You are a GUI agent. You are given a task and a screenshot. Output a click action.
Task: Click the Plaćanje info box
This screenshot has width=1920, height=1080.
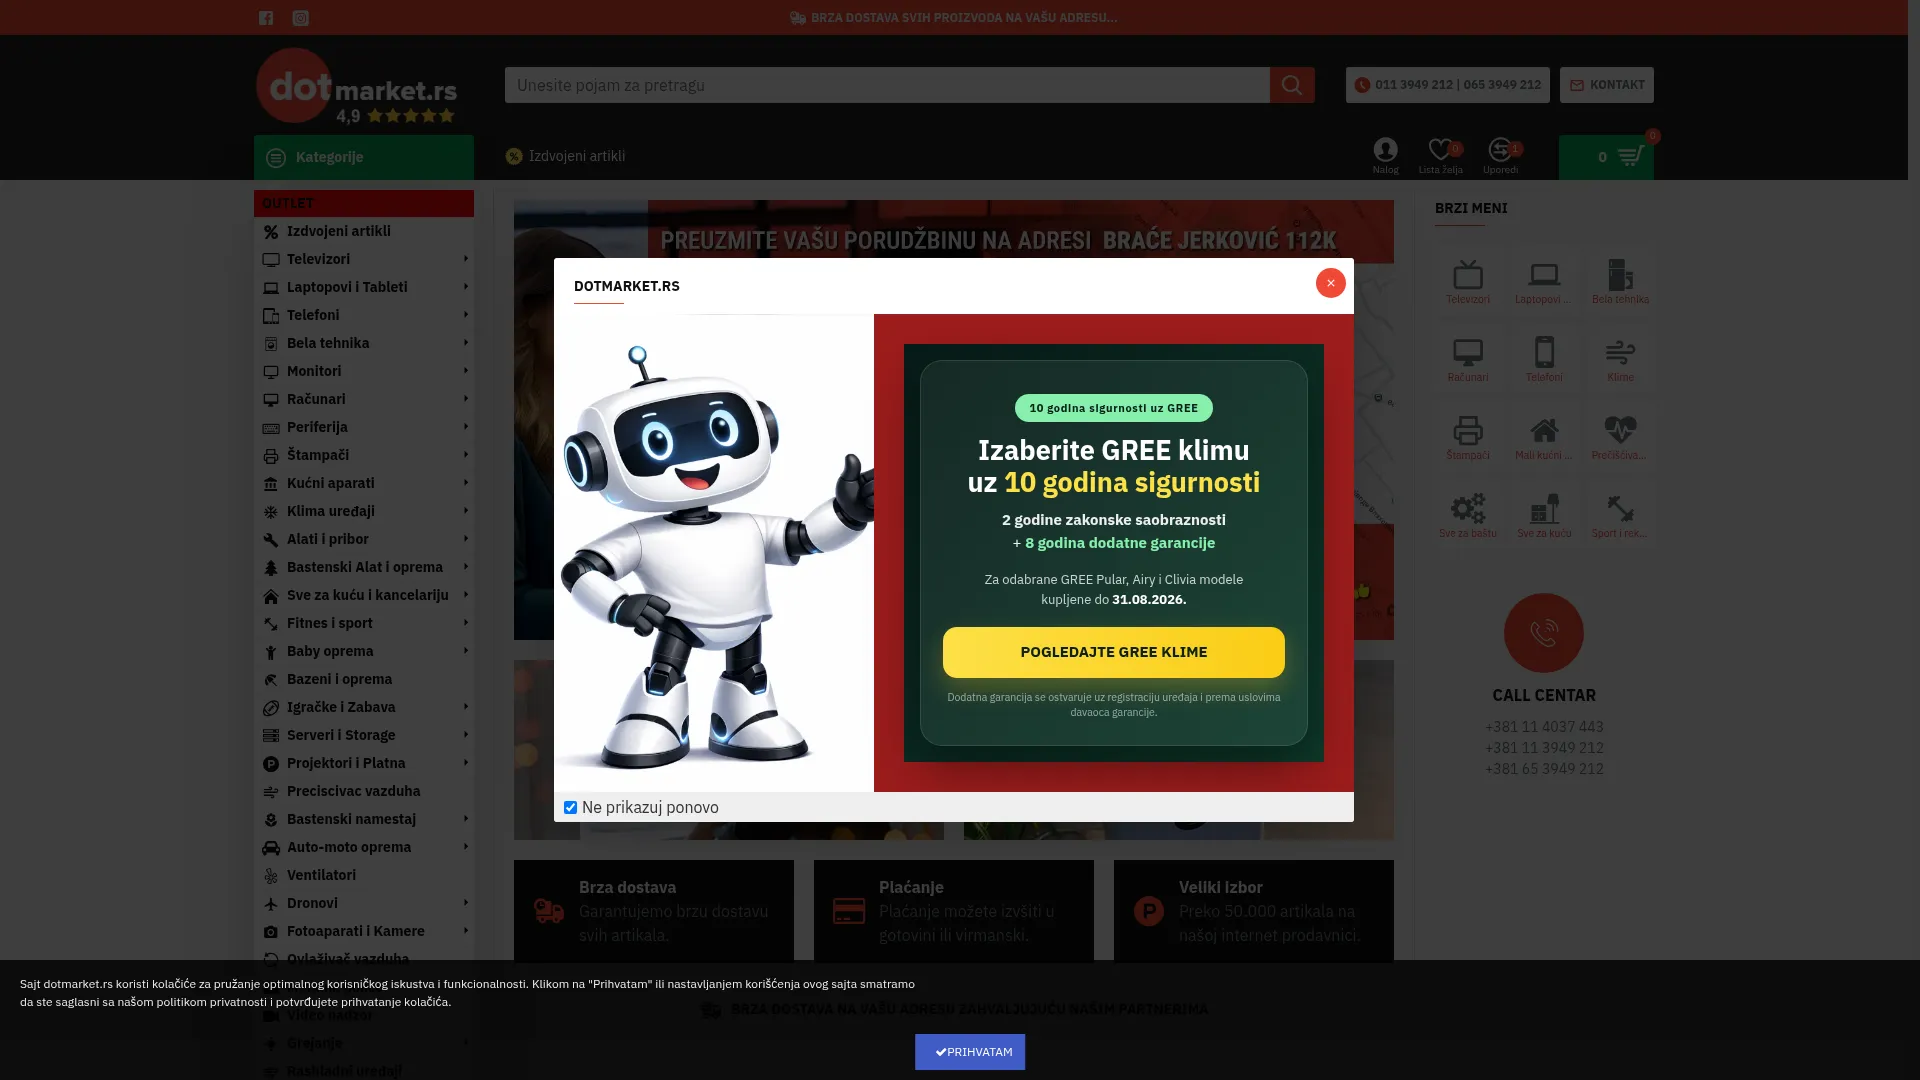(x=954, y=911)
